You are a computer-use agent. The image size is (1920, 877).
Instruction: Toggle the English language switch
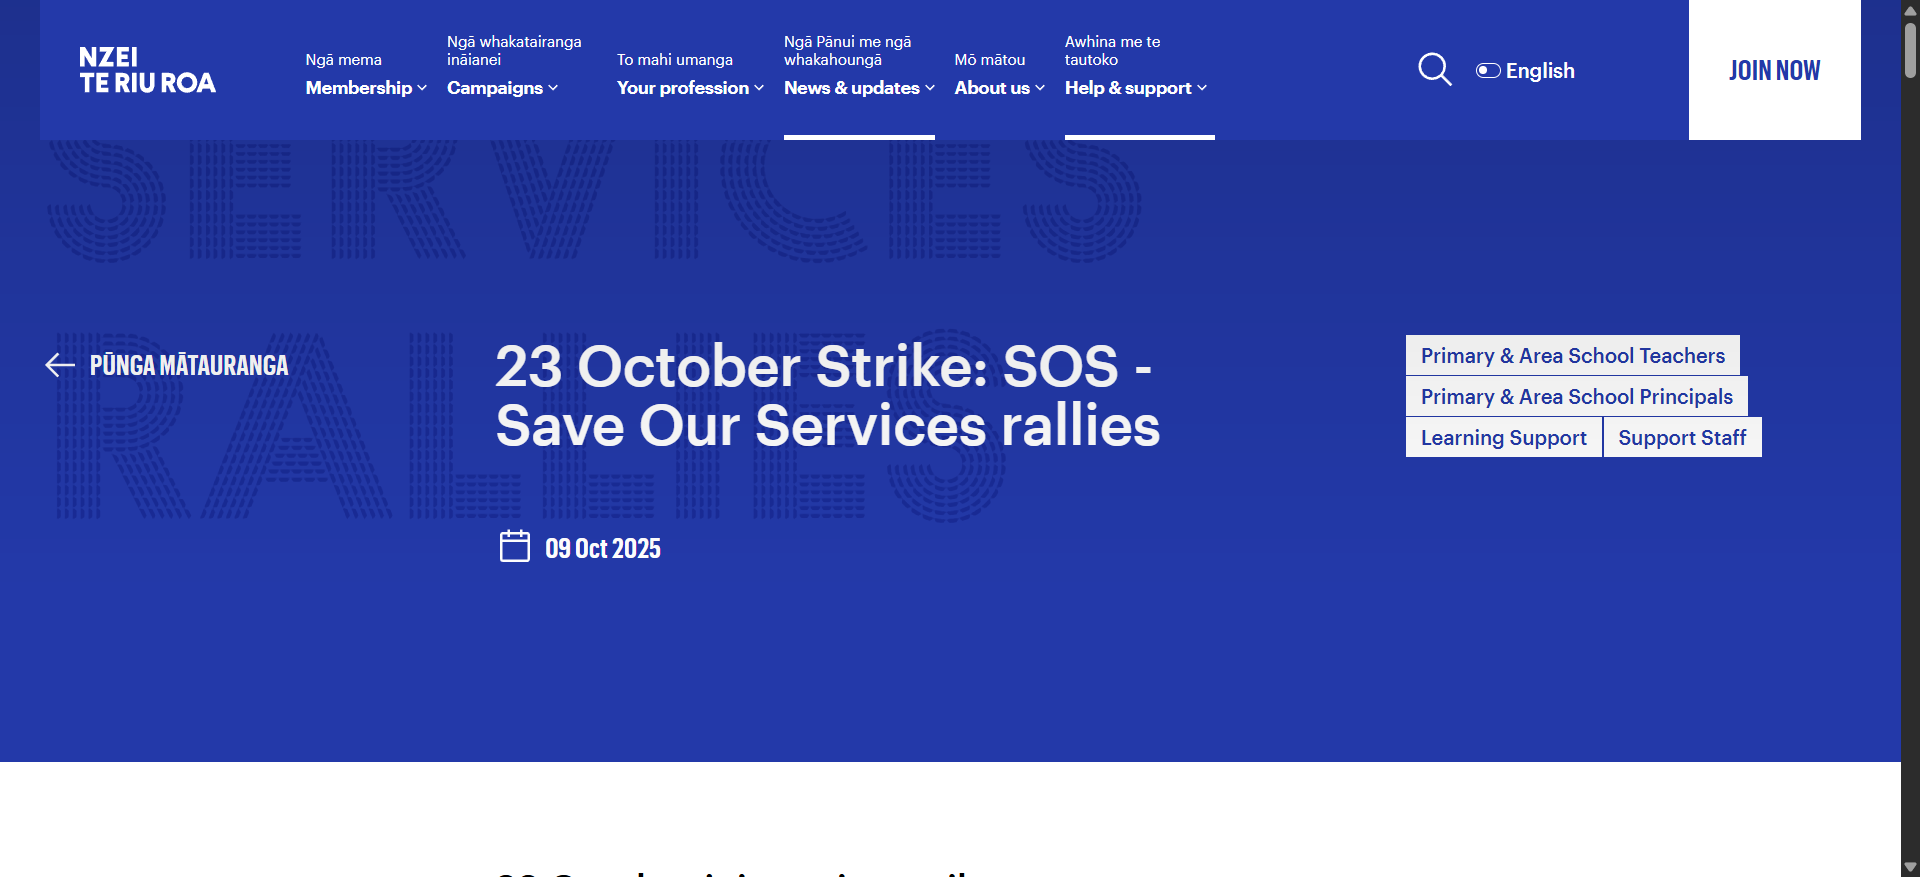[1488, 71]
